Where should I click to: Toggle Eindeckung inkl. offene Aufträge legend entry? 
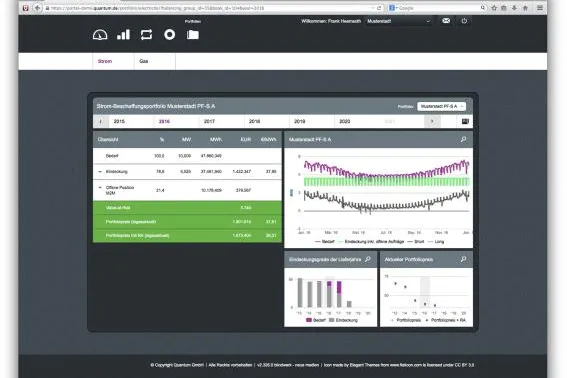point(371,241)
